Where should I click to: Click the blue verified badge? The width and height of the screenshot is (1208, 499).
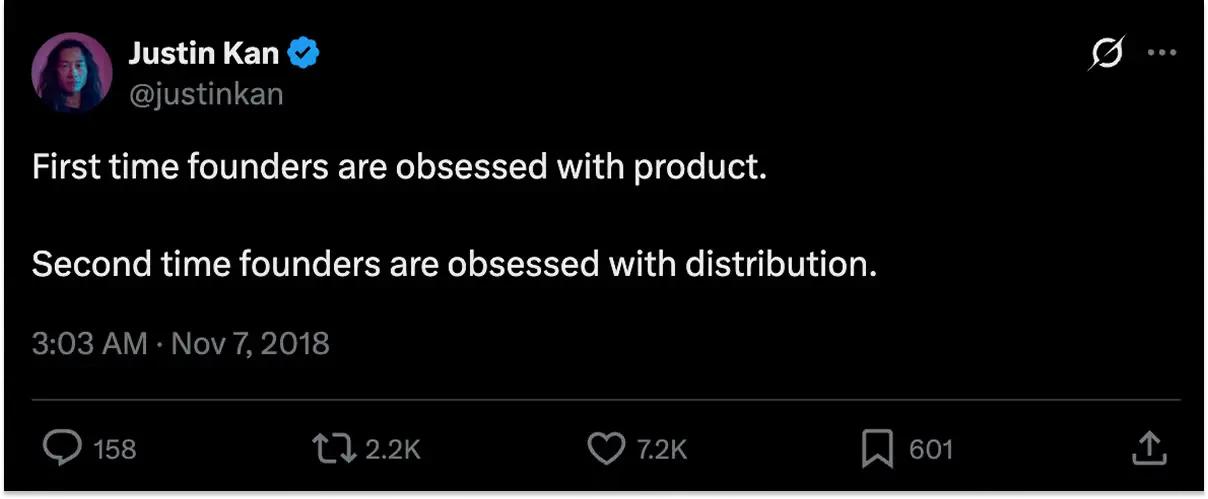click(303, 54)
